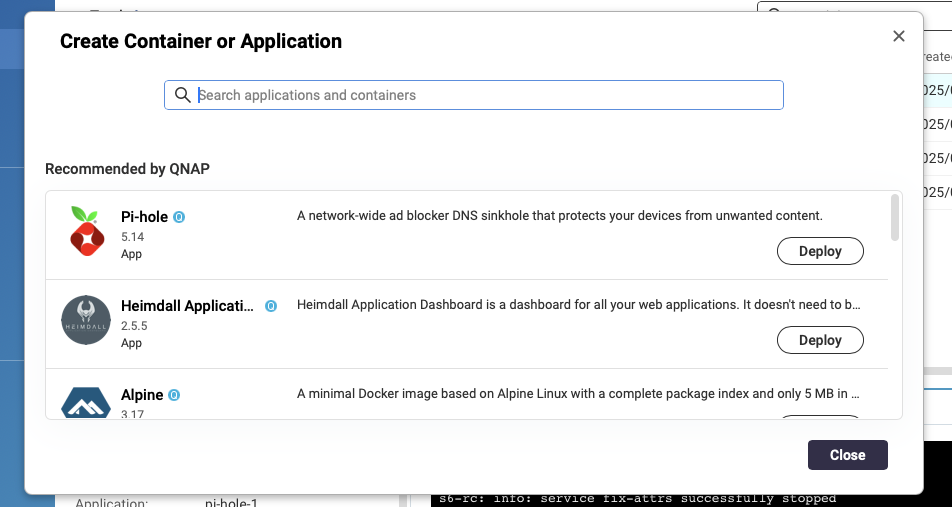Focus the Search applications and containers field
952x507 pixels.
coord(480,95)
